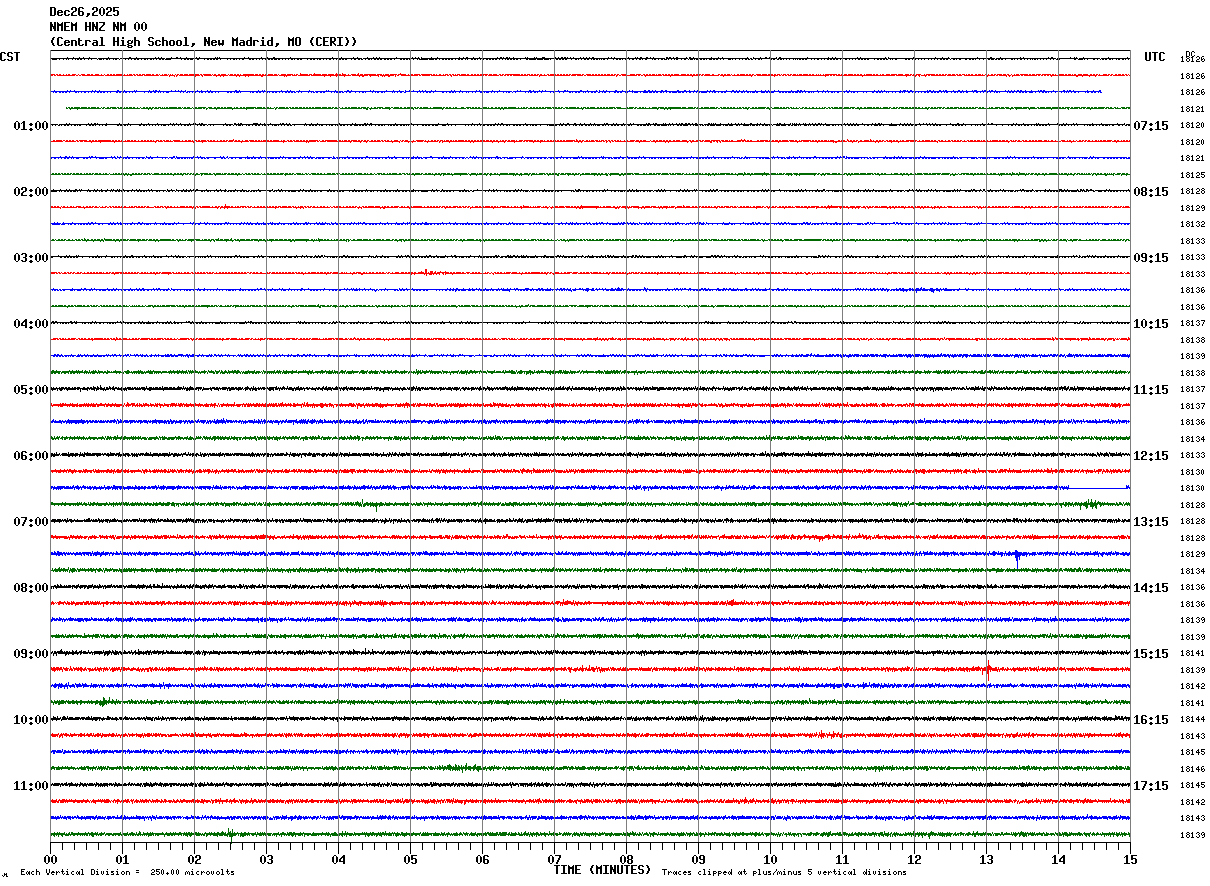
Task: Select the 15 minute tick label
Action: point(1130,860)
